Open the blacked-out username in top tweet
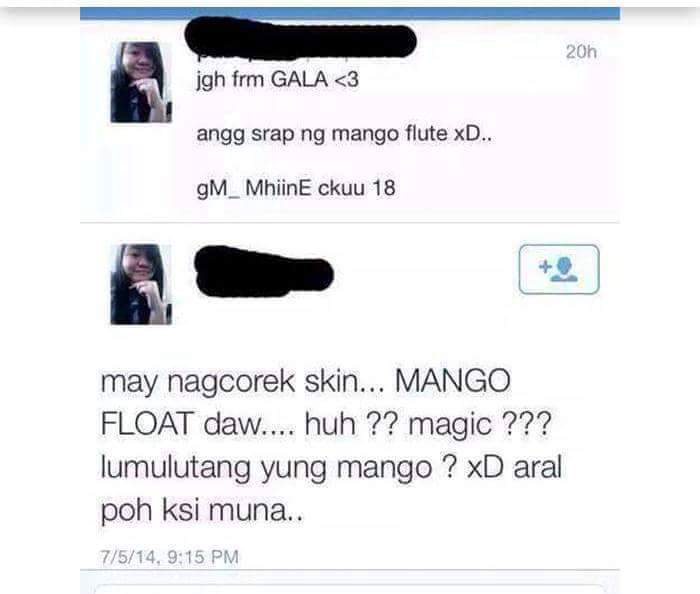 point(300,37)
